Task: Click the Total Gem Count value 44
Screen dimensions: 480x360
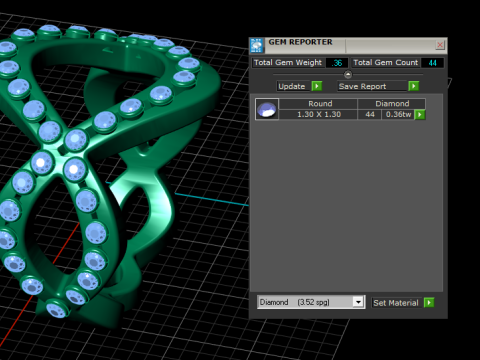Action: click(432, 63)
